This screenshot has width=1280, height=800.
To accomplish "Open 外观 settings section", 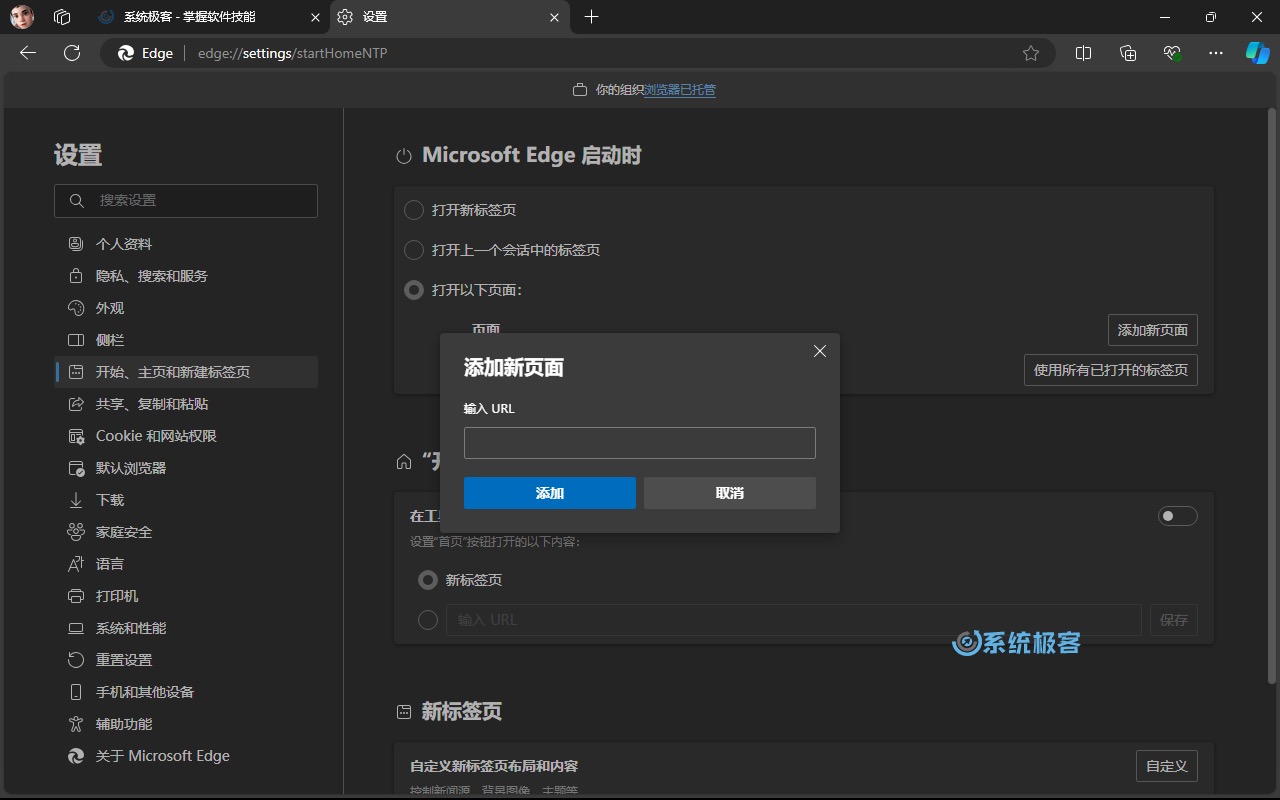I will pyautogui.click(x=186, y=308).
